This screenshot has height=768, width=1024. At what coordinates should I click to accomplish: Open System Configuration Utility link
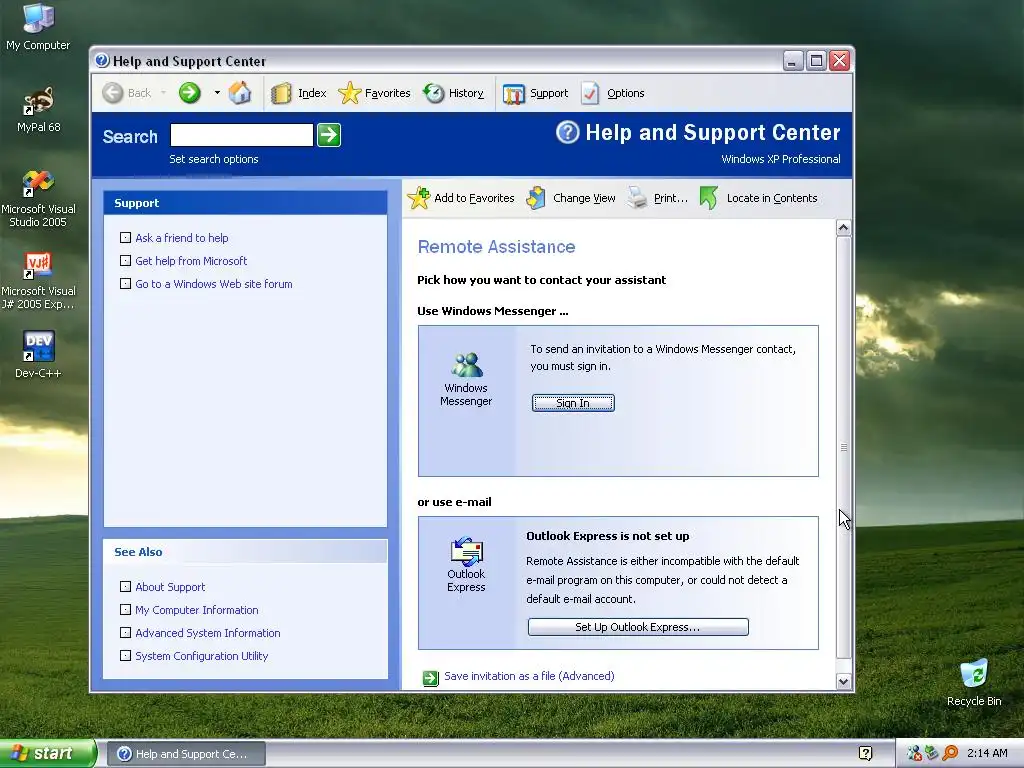pos(201,656)
